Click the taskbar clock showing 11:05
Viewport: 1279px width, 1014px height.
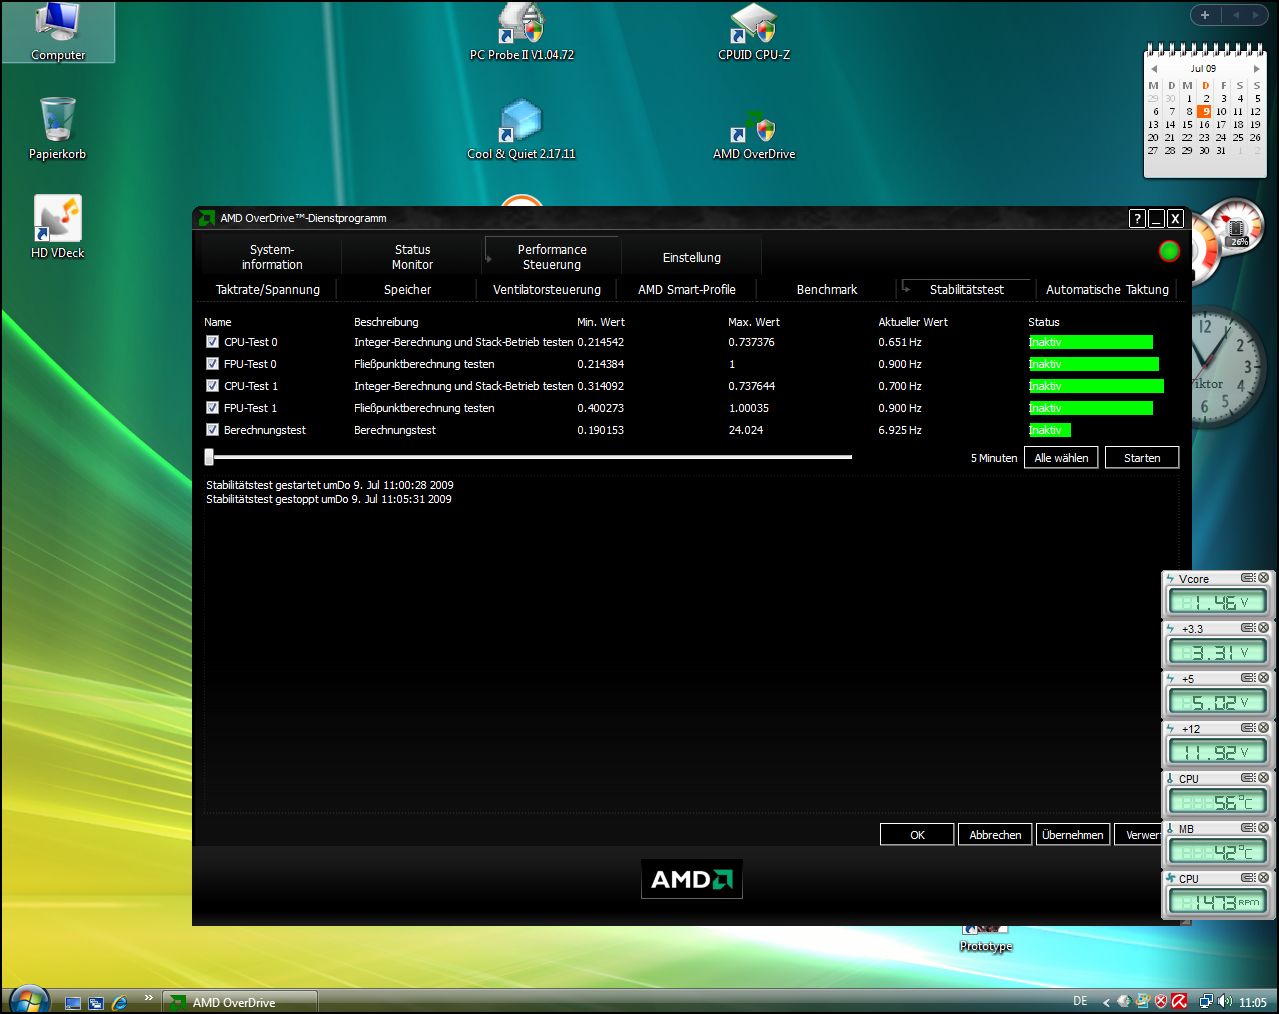1252,1002
